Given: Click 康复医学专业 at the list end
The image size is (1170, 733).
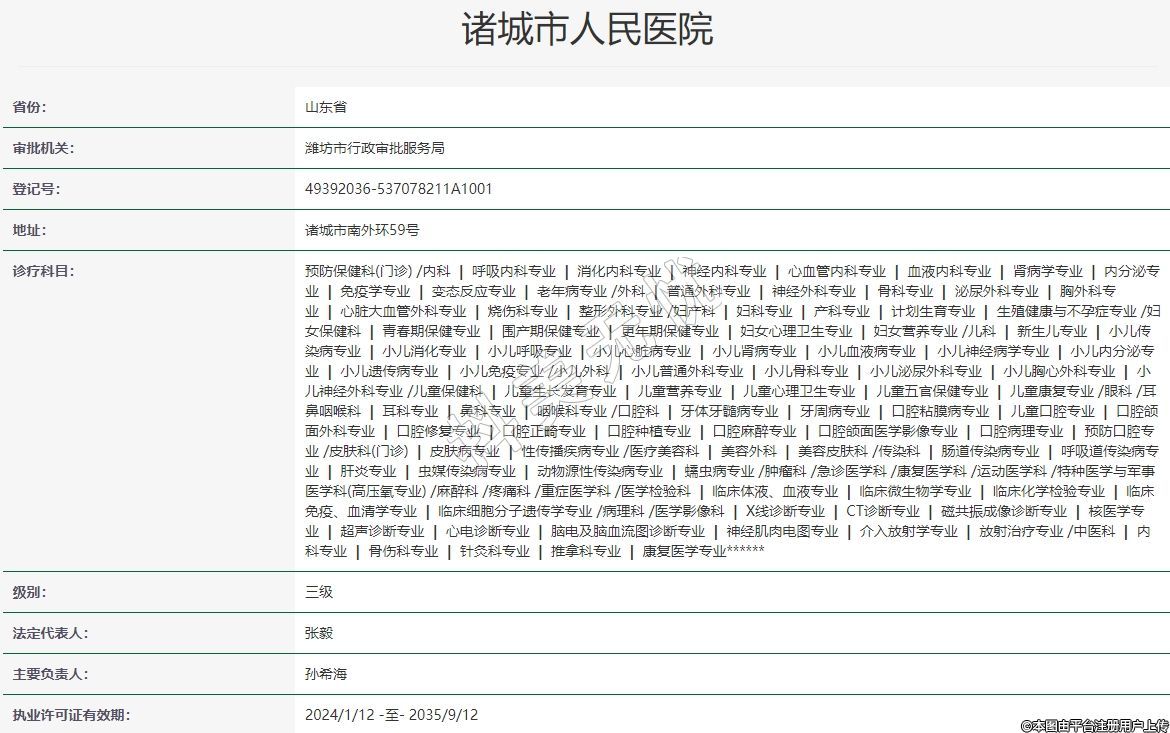Looking at the screenshot, I should tap(684, 551).
